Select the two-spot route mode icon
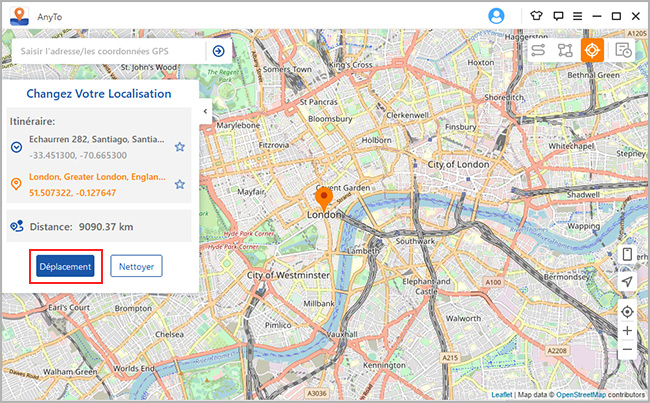 (x=538, y=50)
